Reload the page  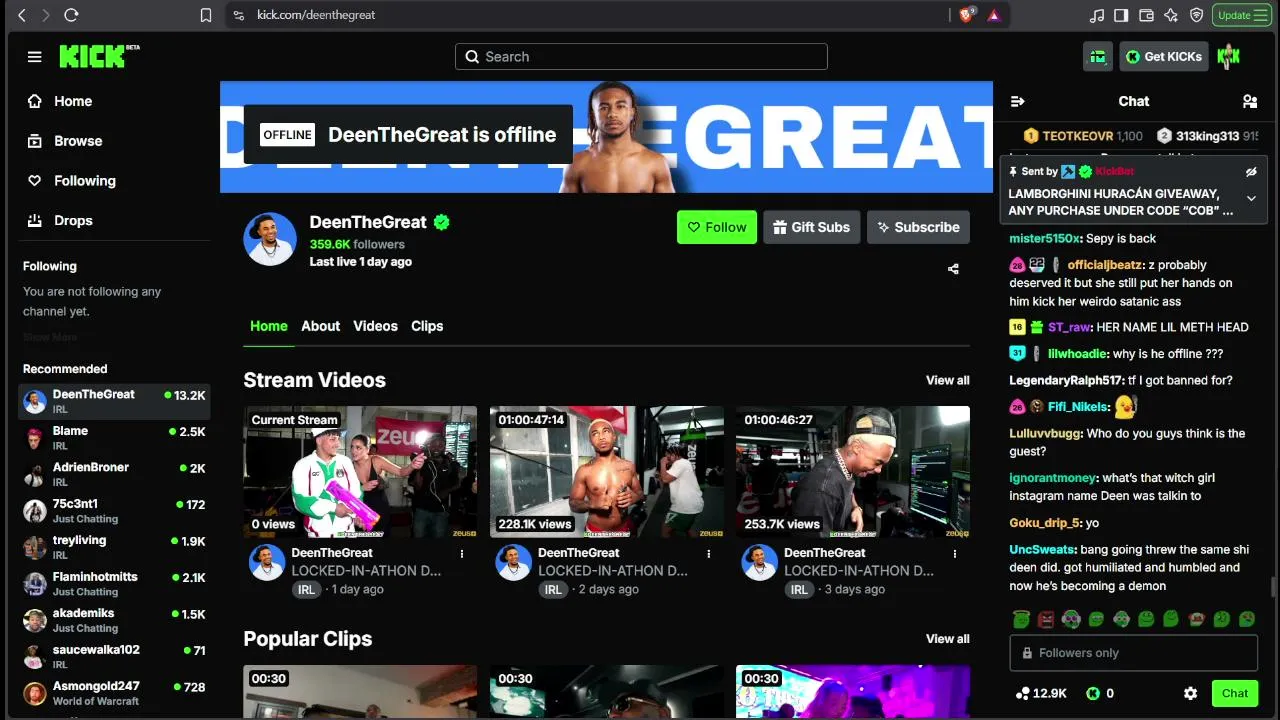(x=71, y=15)
